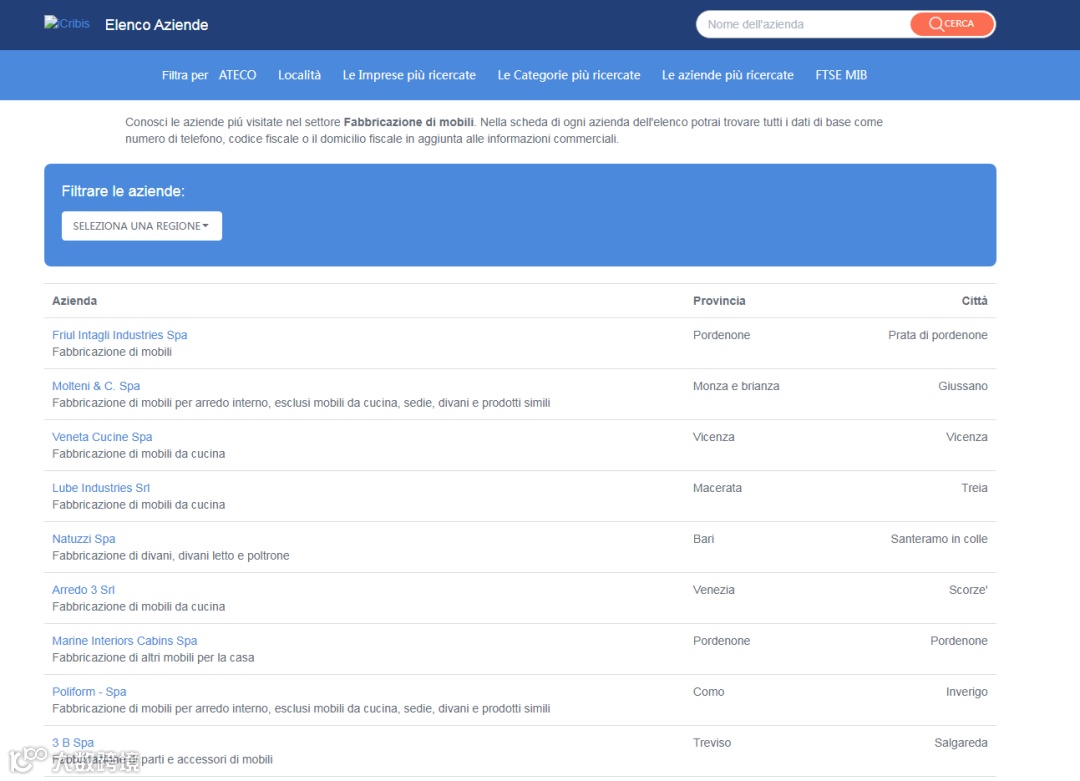Open Friul Intagli Industries Spa link
The height and width of the screenshot is (781, 1080).
(120, 335)
